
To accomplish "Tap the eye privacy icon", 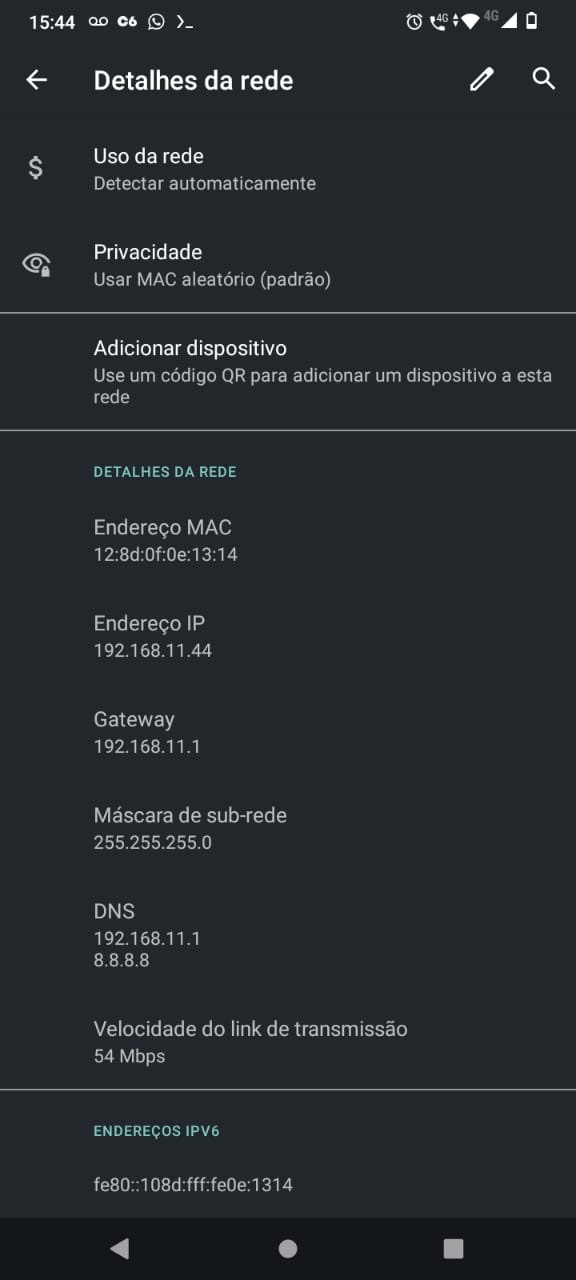I will (36, 264).
